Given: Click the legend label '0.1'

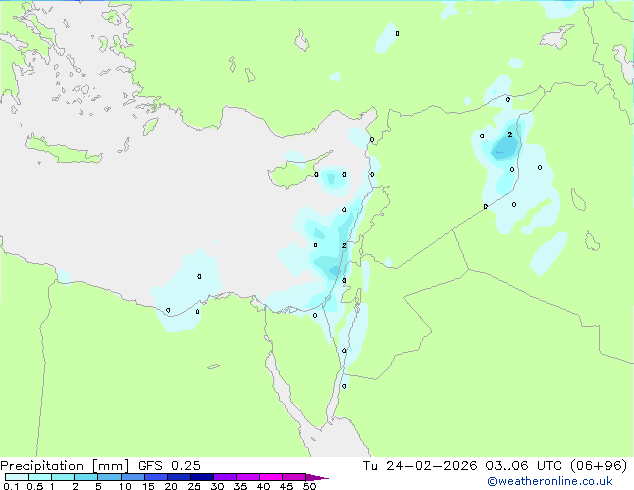Looking at the screenshot, I should pyautogui.click(x=11, y=486).
